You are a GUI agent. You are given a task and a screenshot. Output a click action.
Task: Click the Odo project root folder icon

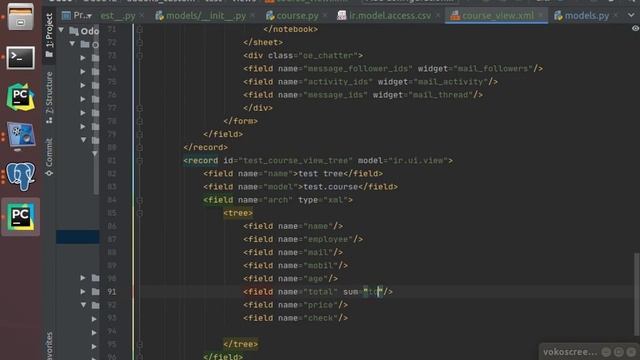click(x=74, y=31)
